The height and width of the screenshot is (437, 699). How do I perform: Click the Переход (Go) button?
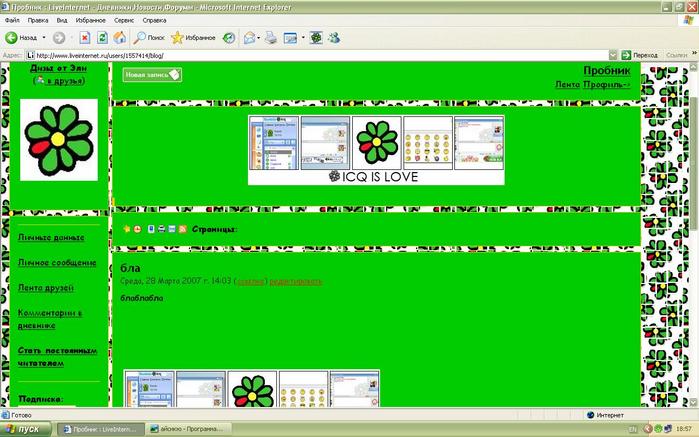pos(640,55)
